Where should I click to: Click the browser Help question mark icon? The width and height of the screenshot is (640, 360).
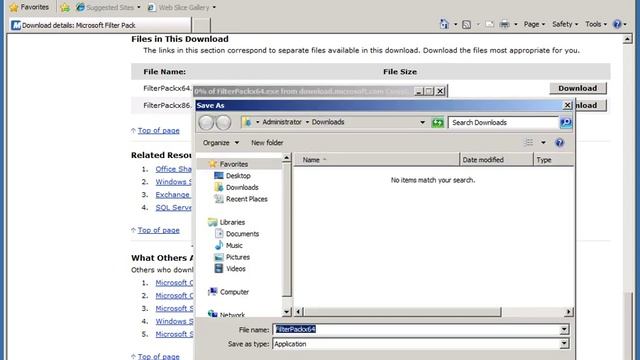[617, 24]
